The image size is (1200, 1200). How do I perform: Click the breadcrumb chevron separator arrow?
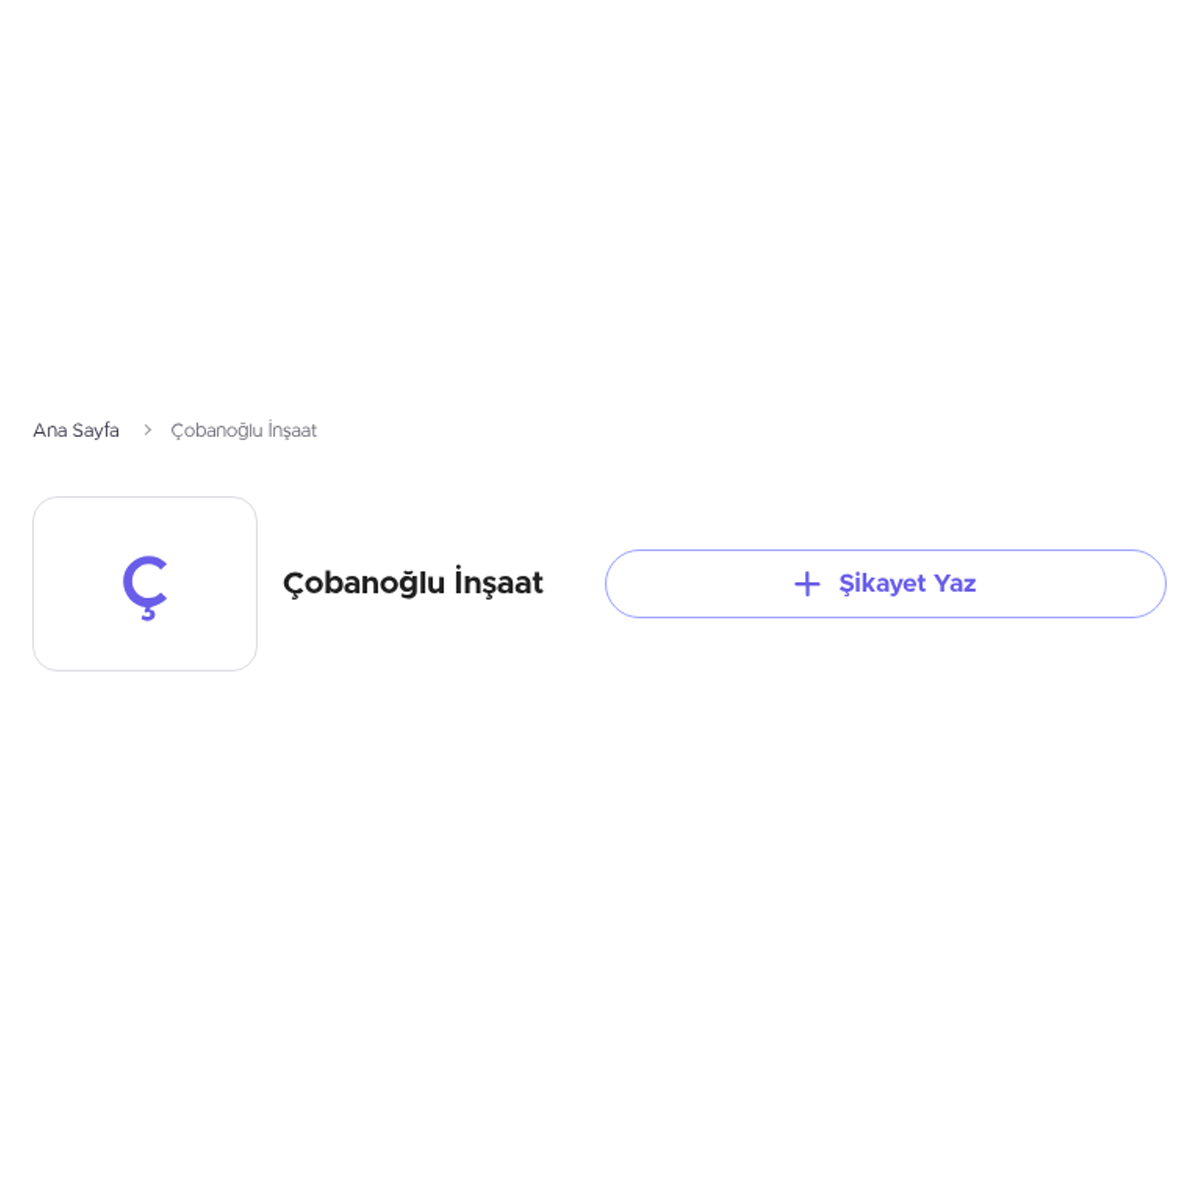point(147,430)
